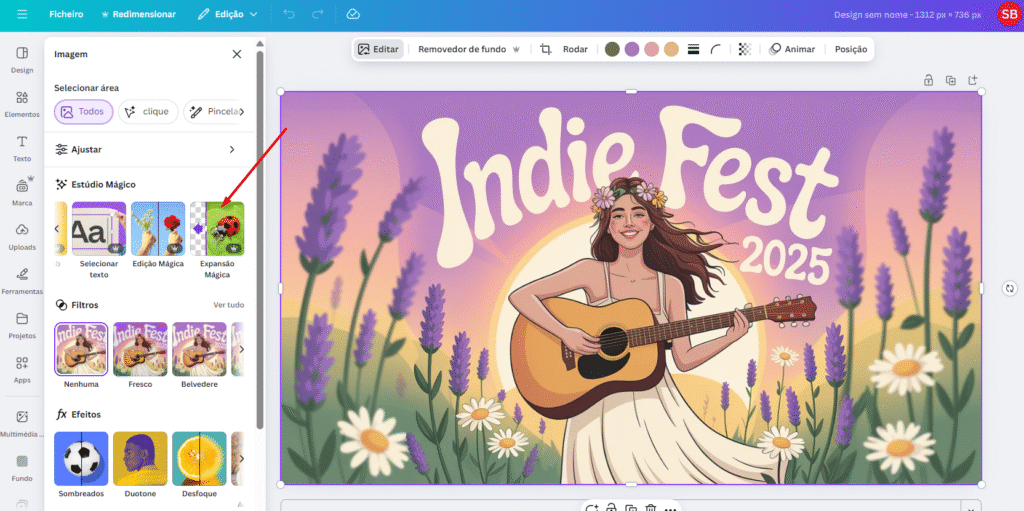The image size is (1024, 511).
Task: Apply the Desfoque effect
Action: tap(199, 465)
